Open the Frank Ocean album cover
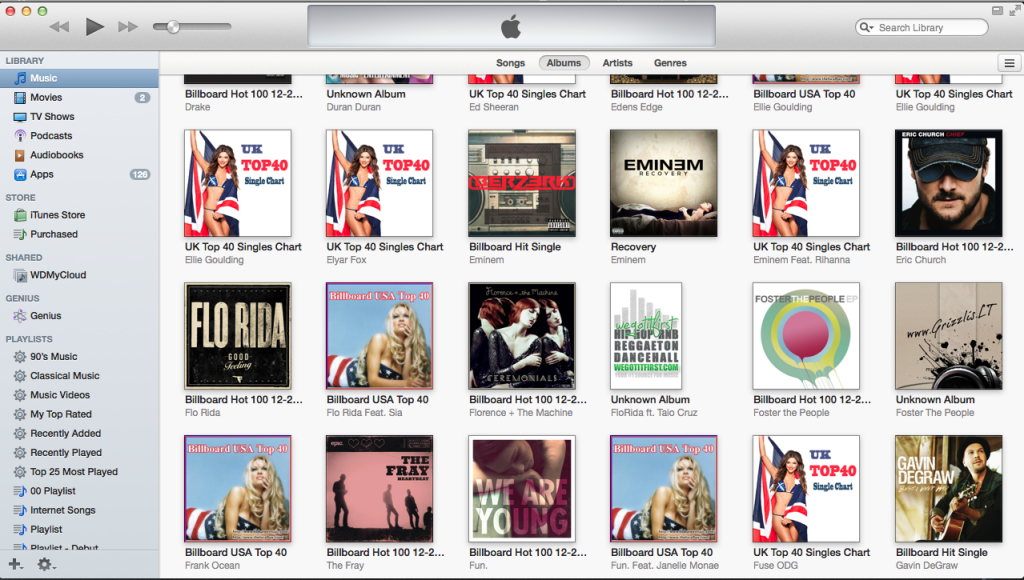 point(238,489)
